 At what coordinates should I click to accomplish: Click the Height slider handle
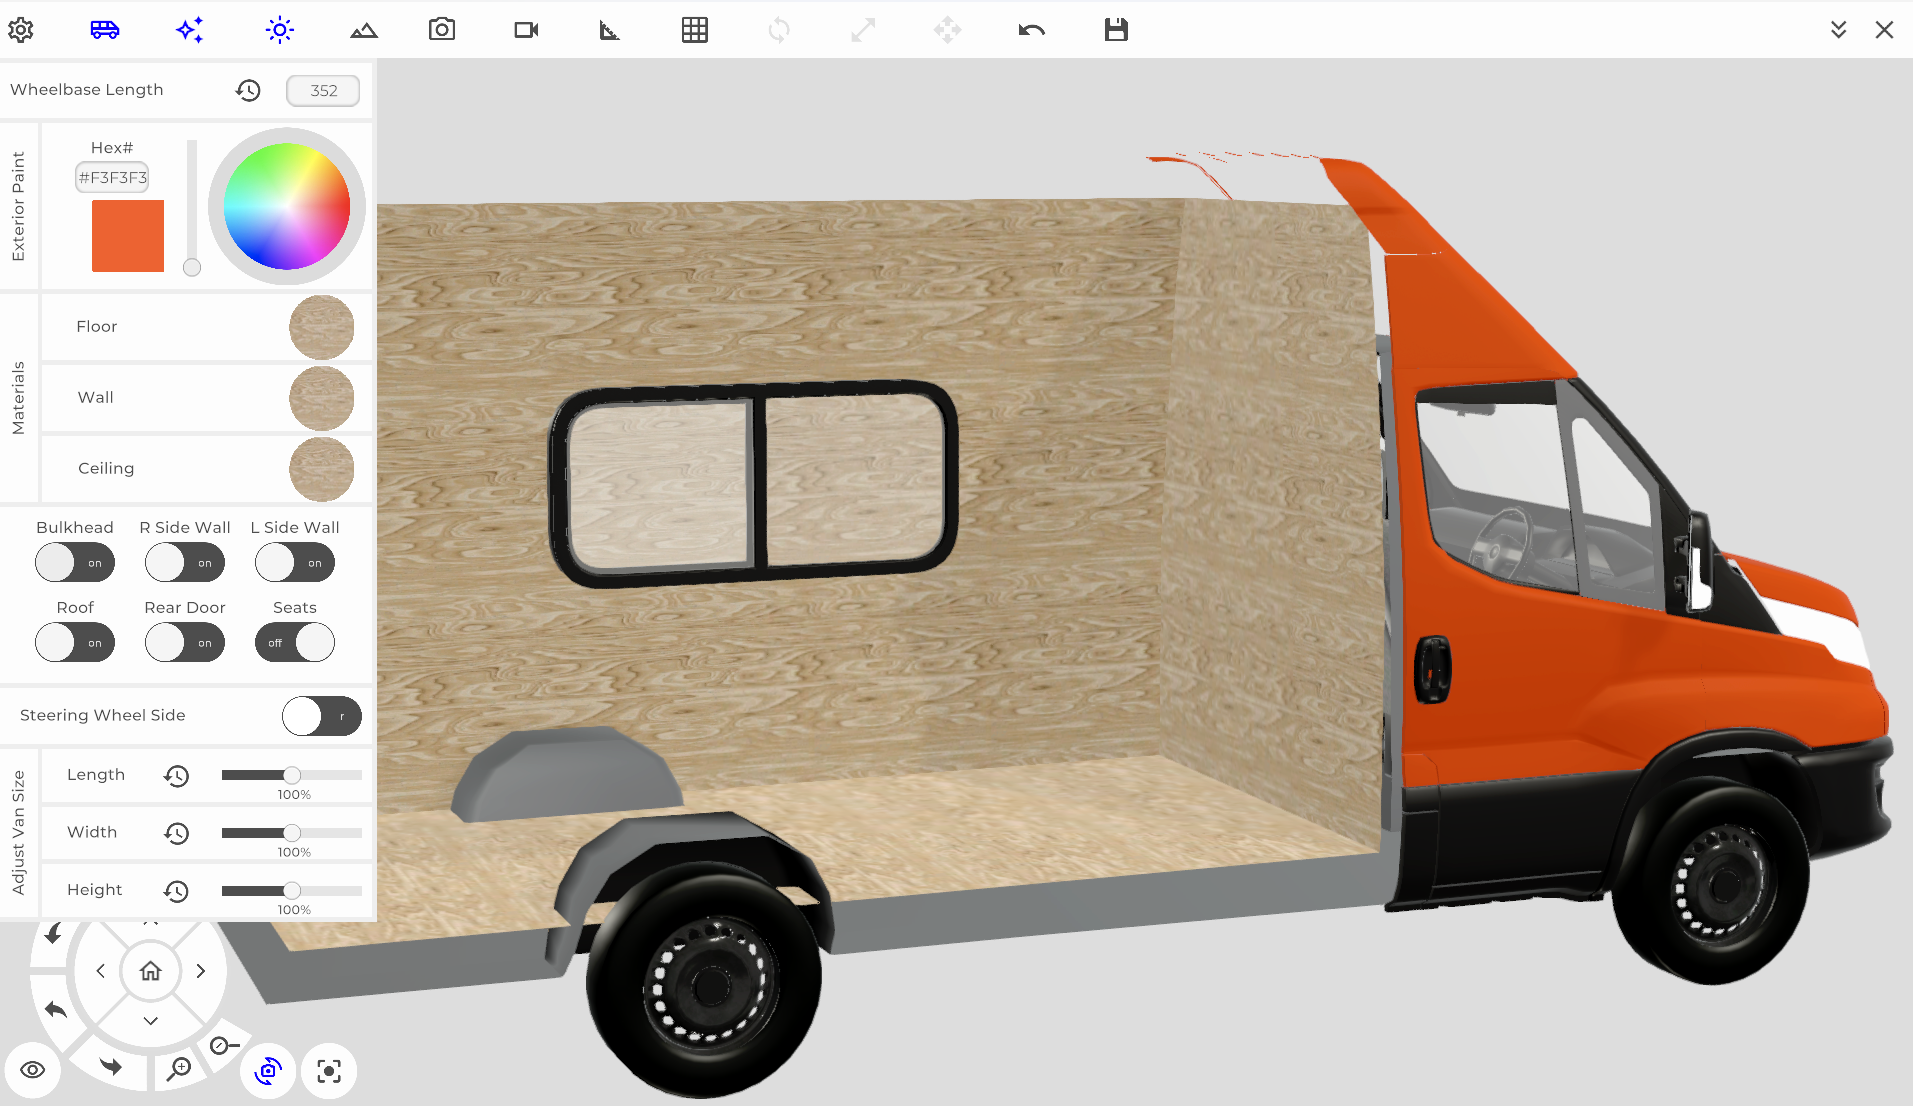[x=292, y=890]
